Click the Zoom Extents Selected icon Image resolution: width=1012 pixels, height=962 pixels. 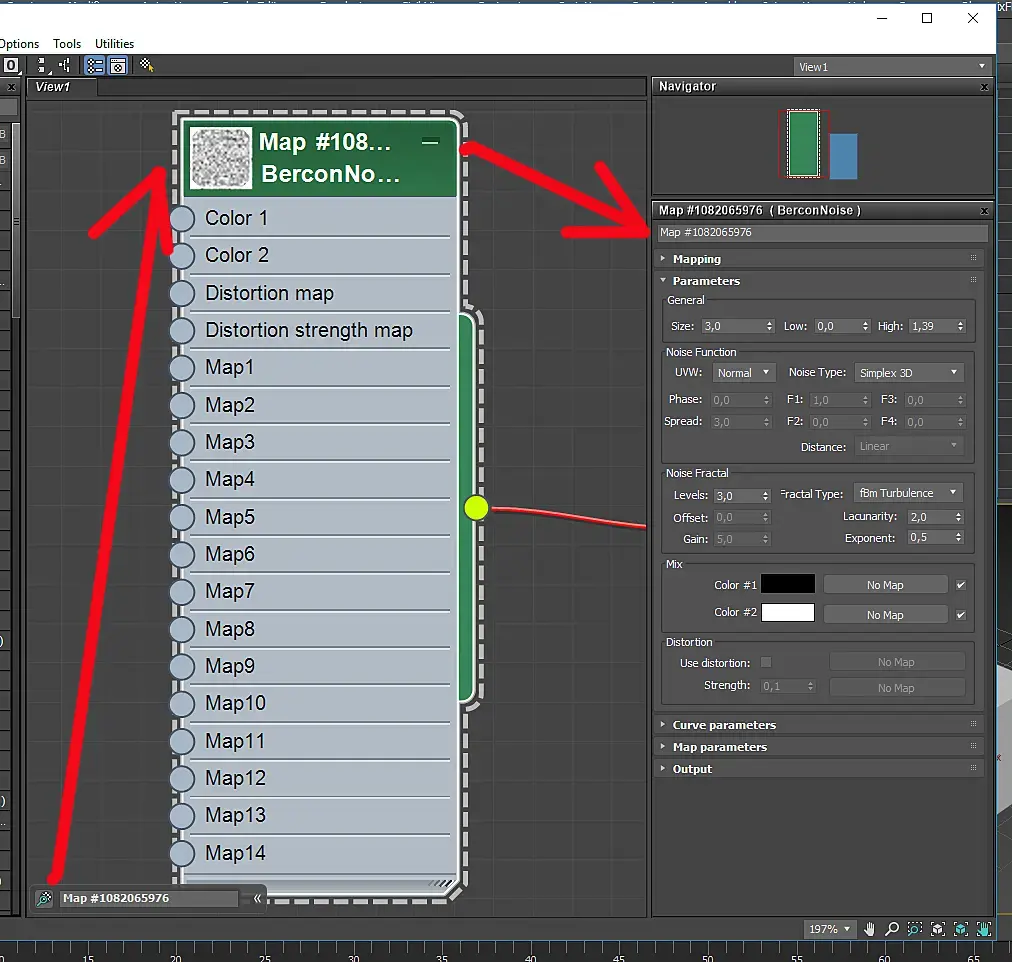[x=960, y=928]
